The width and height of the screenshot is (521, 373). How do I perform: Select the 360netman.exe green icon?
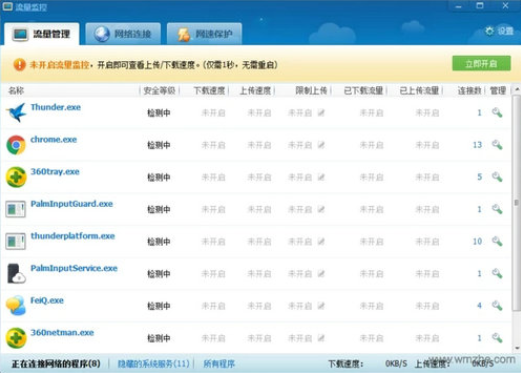tap(16, 338)
